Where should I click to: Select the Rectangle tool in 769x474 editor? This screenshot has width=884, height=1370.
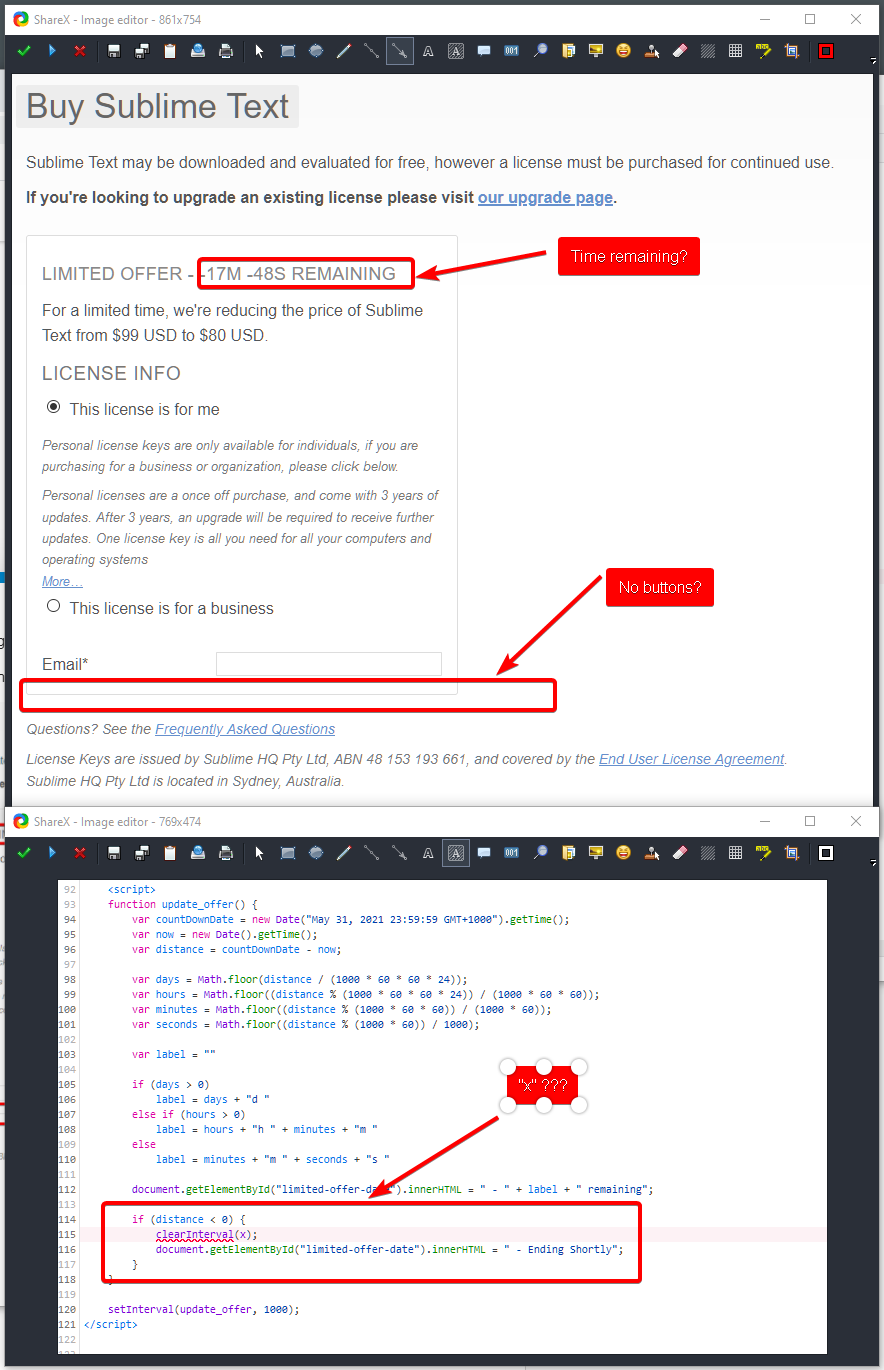(x=288, y=853)
